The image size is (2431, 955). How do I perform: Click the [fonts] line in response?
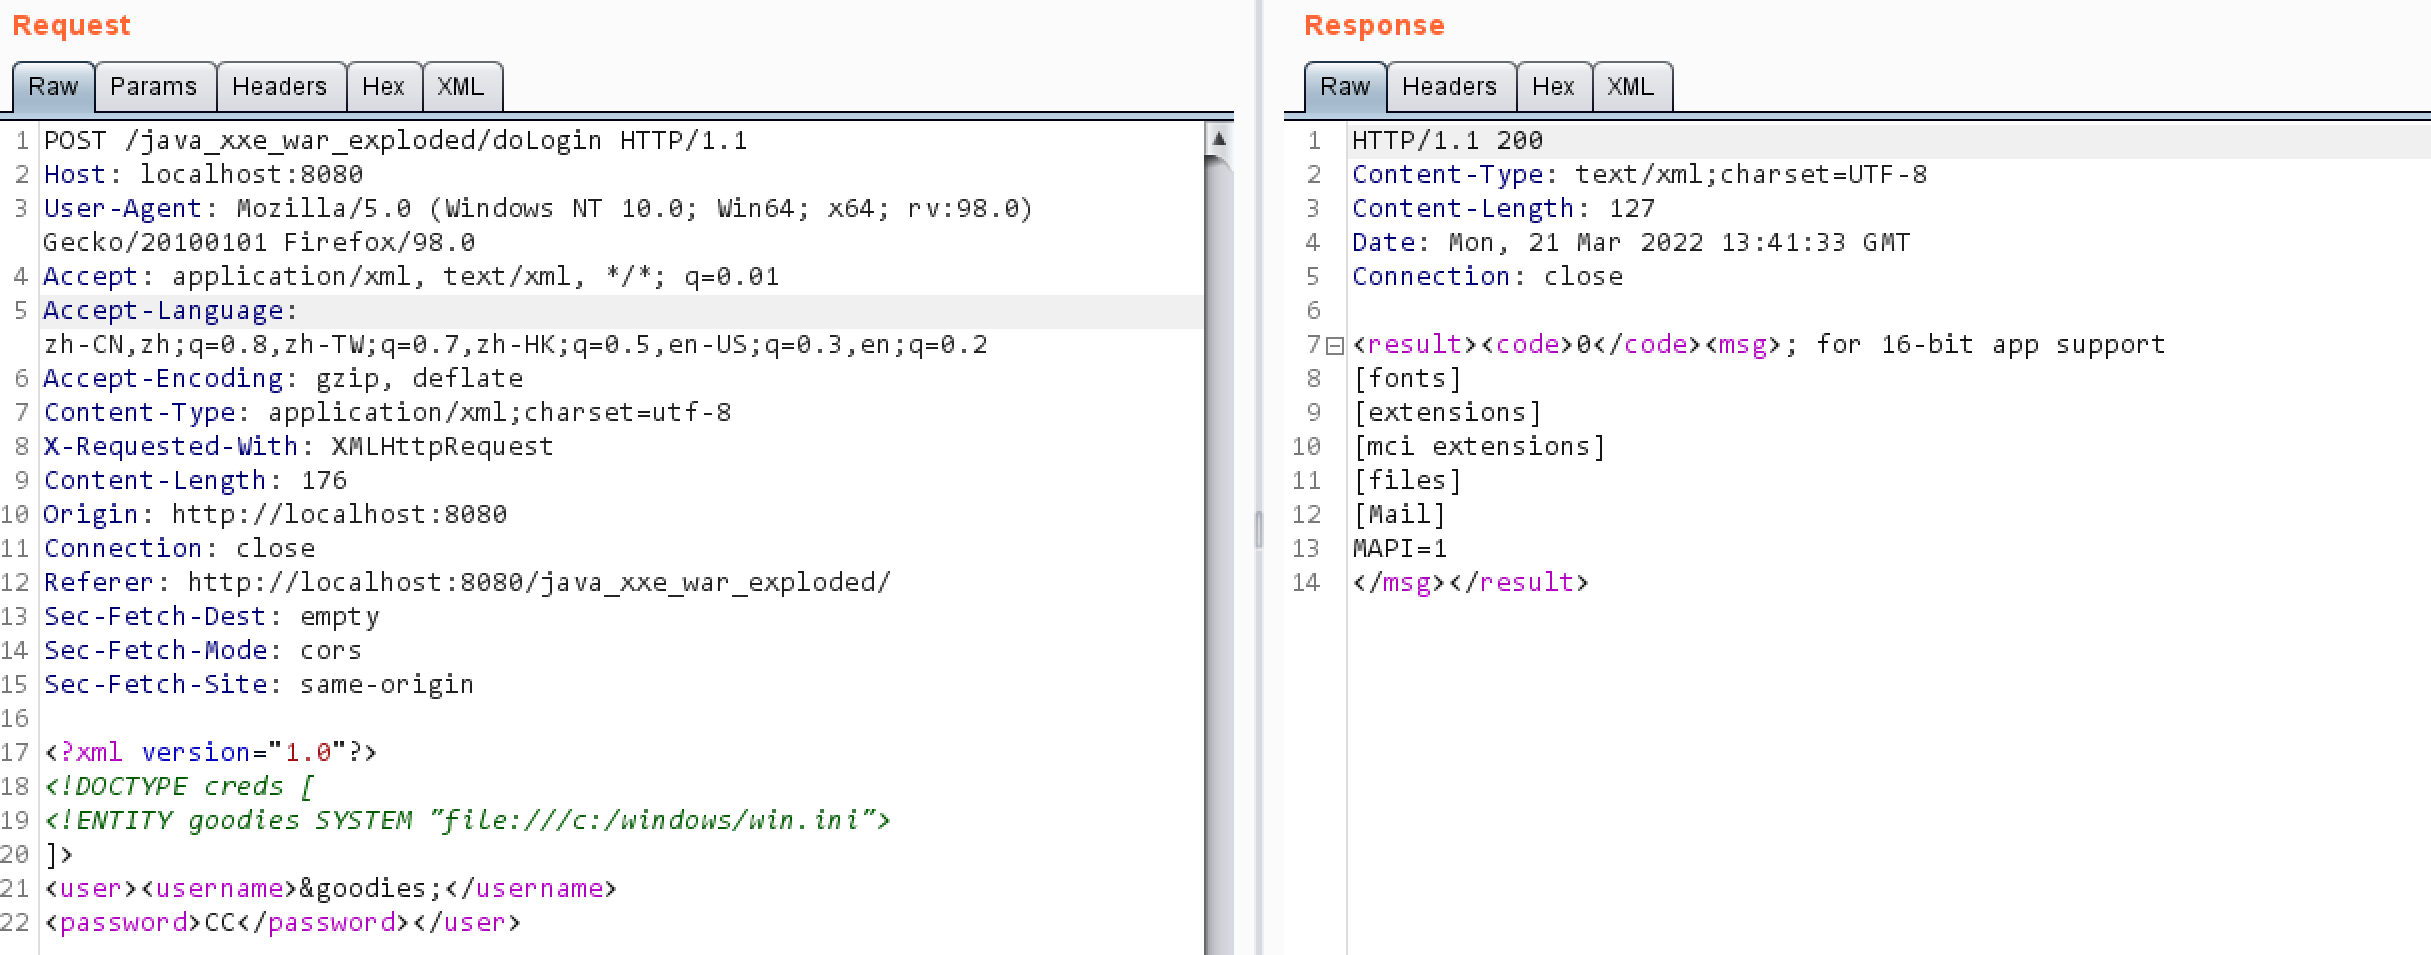[x=1407, y=378]
